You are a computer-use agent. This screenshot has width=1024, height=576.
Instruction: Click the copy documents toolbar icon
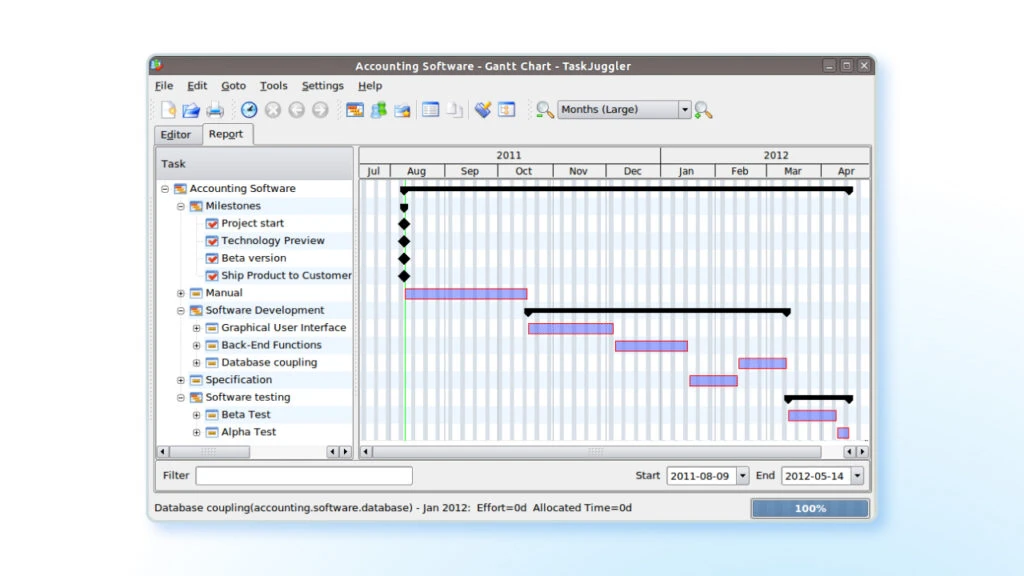point(455,110)
